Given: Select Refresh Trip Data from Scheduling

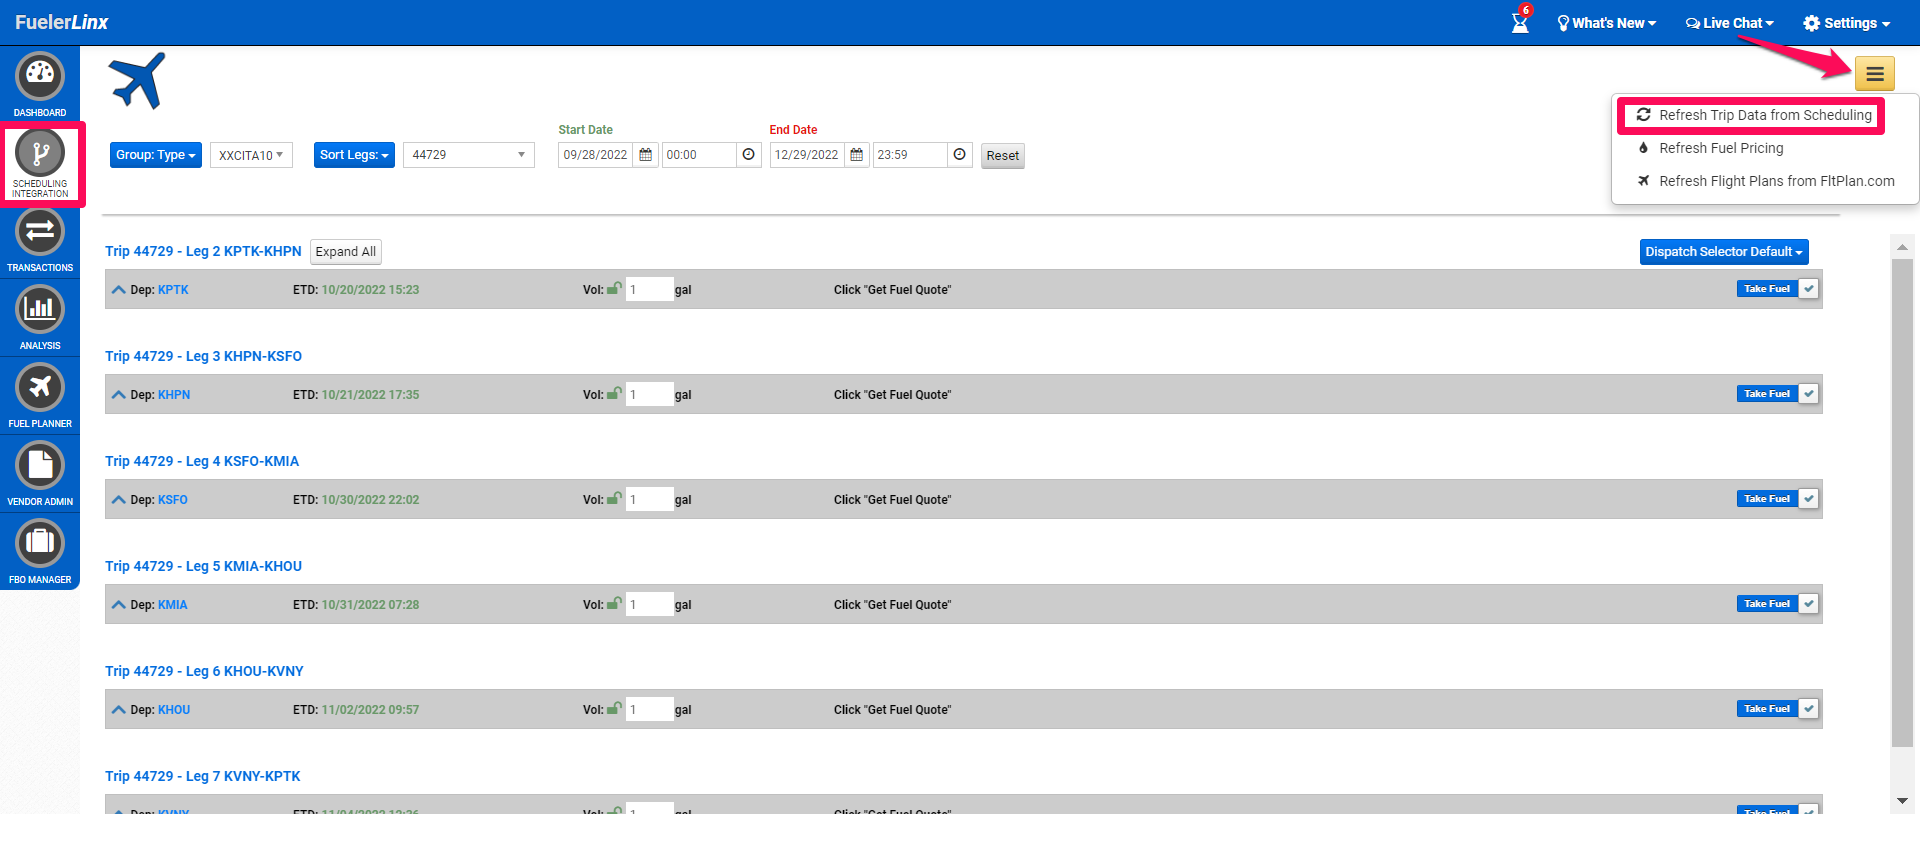Looking at the screenshot, I should 1753,115.
